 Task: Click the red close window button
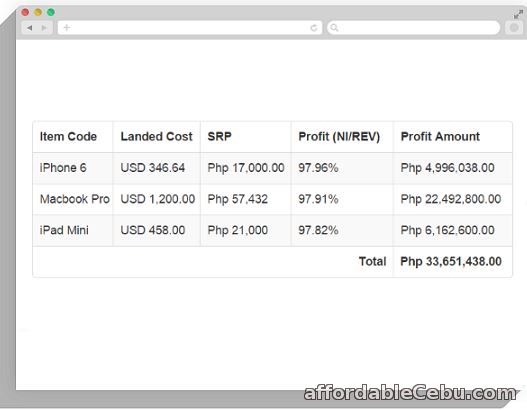click(x=25, y=12)
